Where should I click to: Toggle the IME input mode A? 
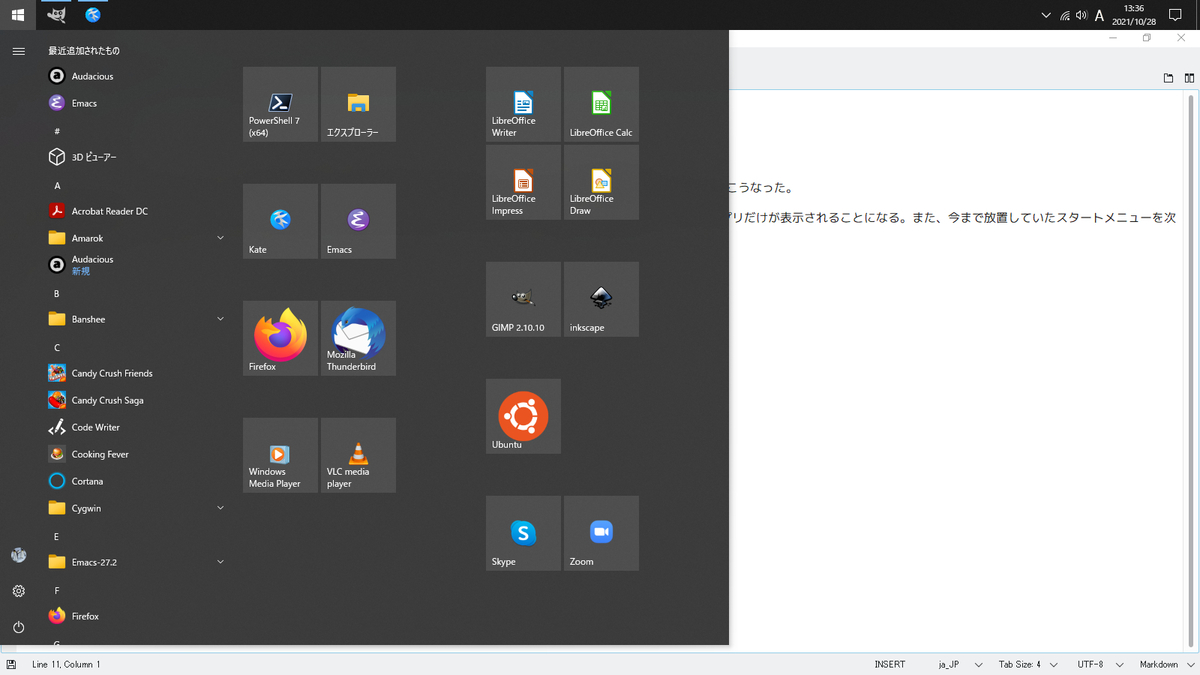tap(1100, 16)
